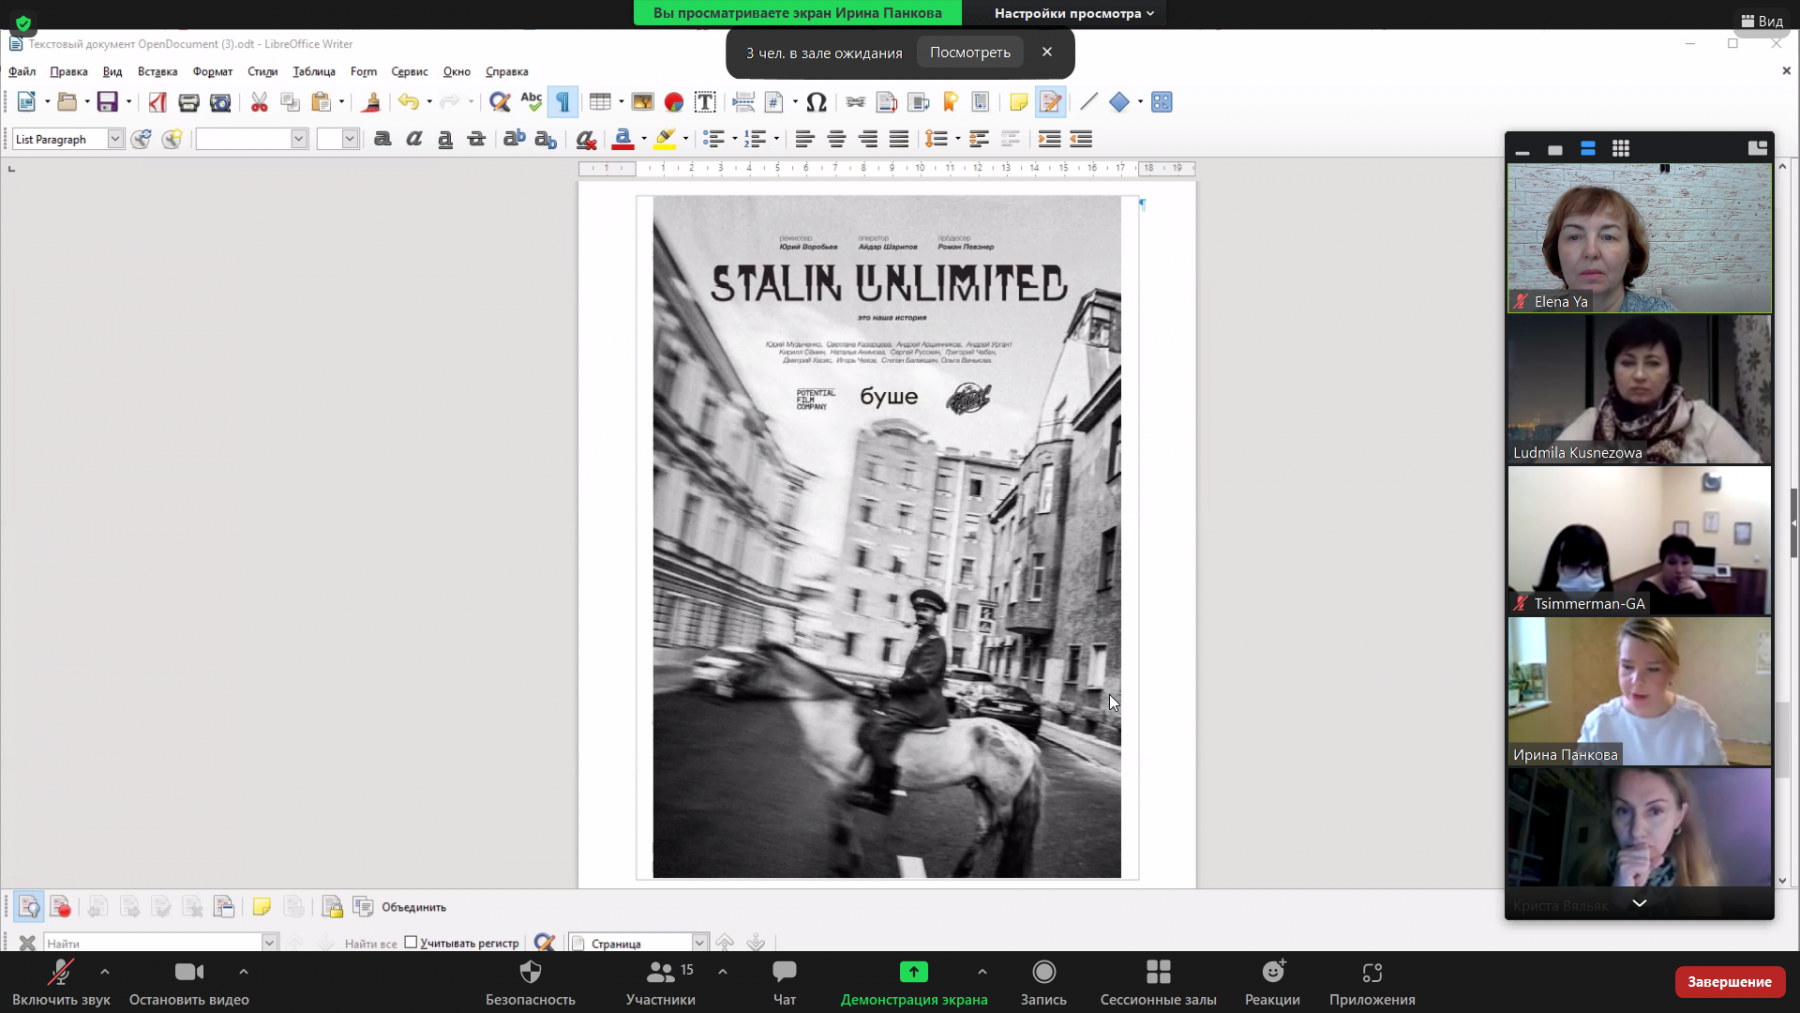Insert basic shape diamond icon
Screen dimensions: 1800x1013
pos(1119,102)
